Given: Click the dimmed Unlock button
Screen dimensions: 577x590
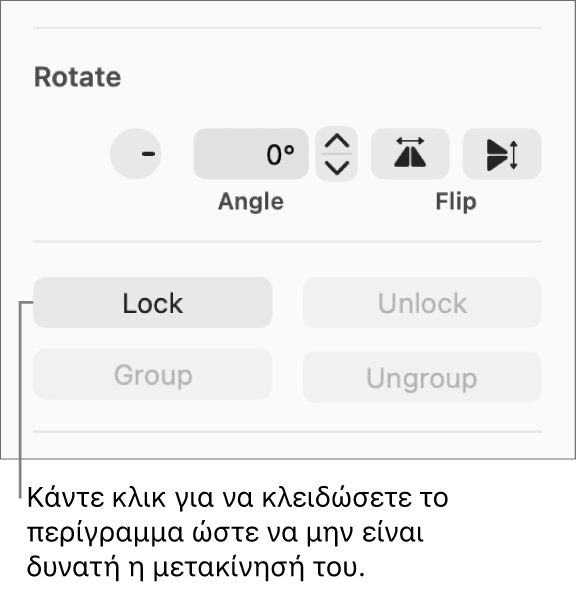Looking at the screenshot, I should coord(422,303).
